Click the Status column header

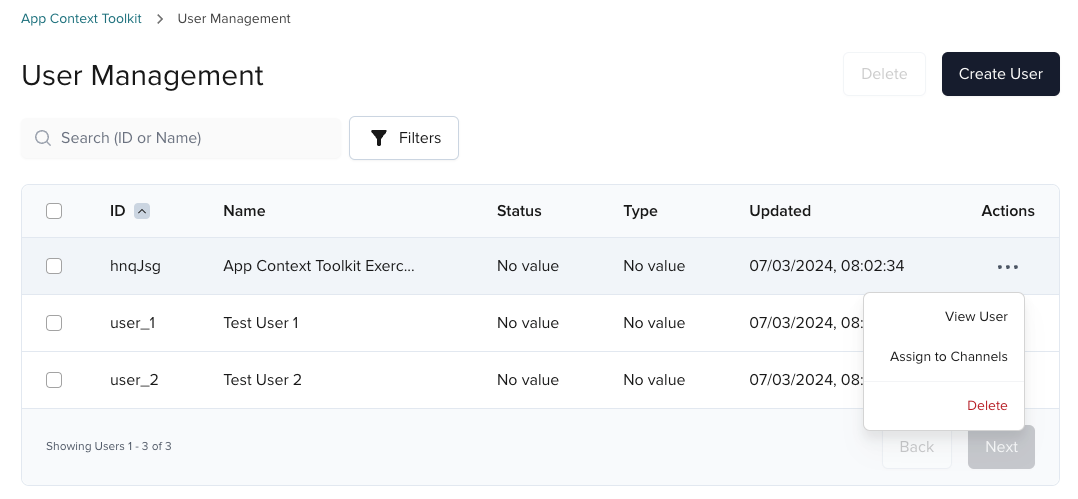click(x=519, y=211)
